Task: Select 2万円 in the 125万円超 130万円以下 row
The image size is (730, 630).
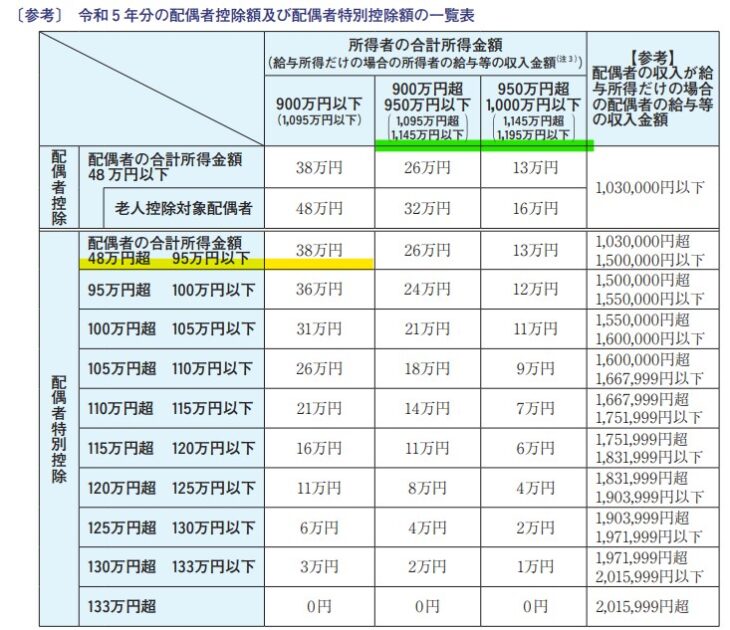Action: [535, 528]
